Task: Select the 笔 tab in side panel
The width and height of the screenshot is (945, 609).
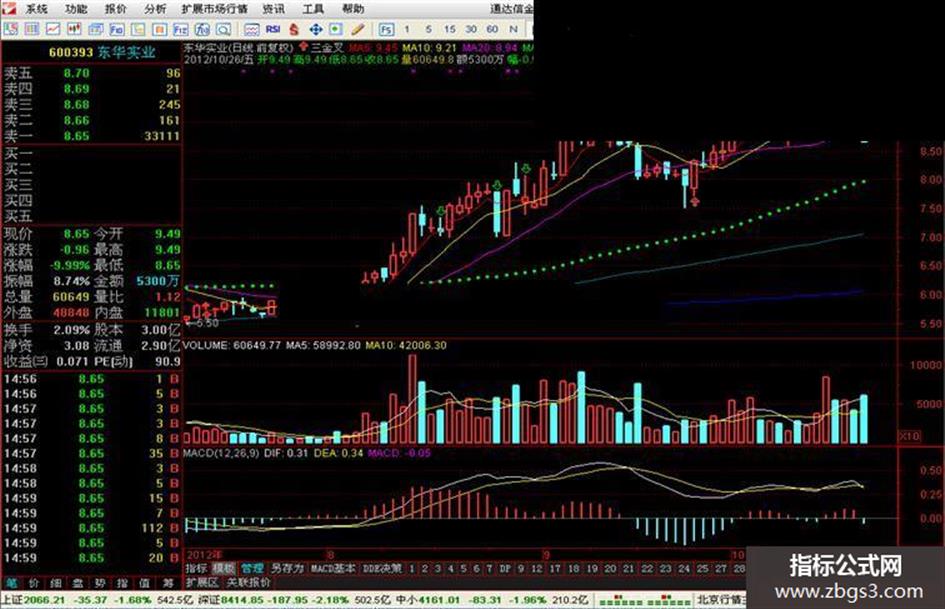Action: point(11,583)
